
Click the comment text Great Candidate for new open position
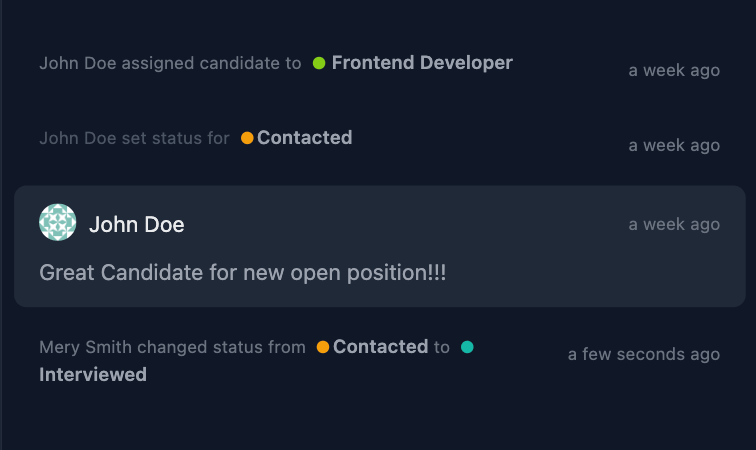click(x=243, y=273)
